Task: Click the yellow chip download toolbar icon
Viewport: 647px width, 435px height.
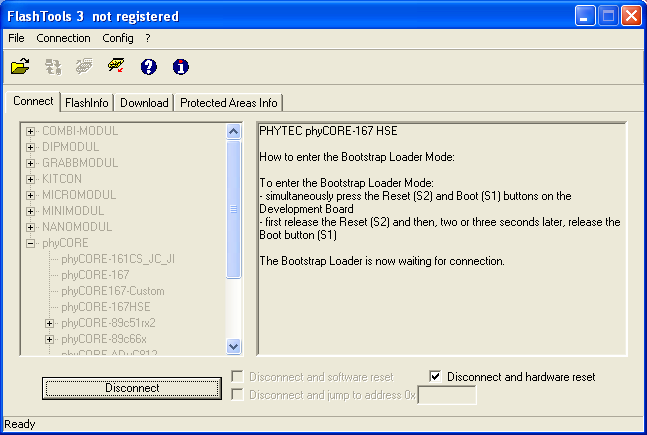Action: 116,65
